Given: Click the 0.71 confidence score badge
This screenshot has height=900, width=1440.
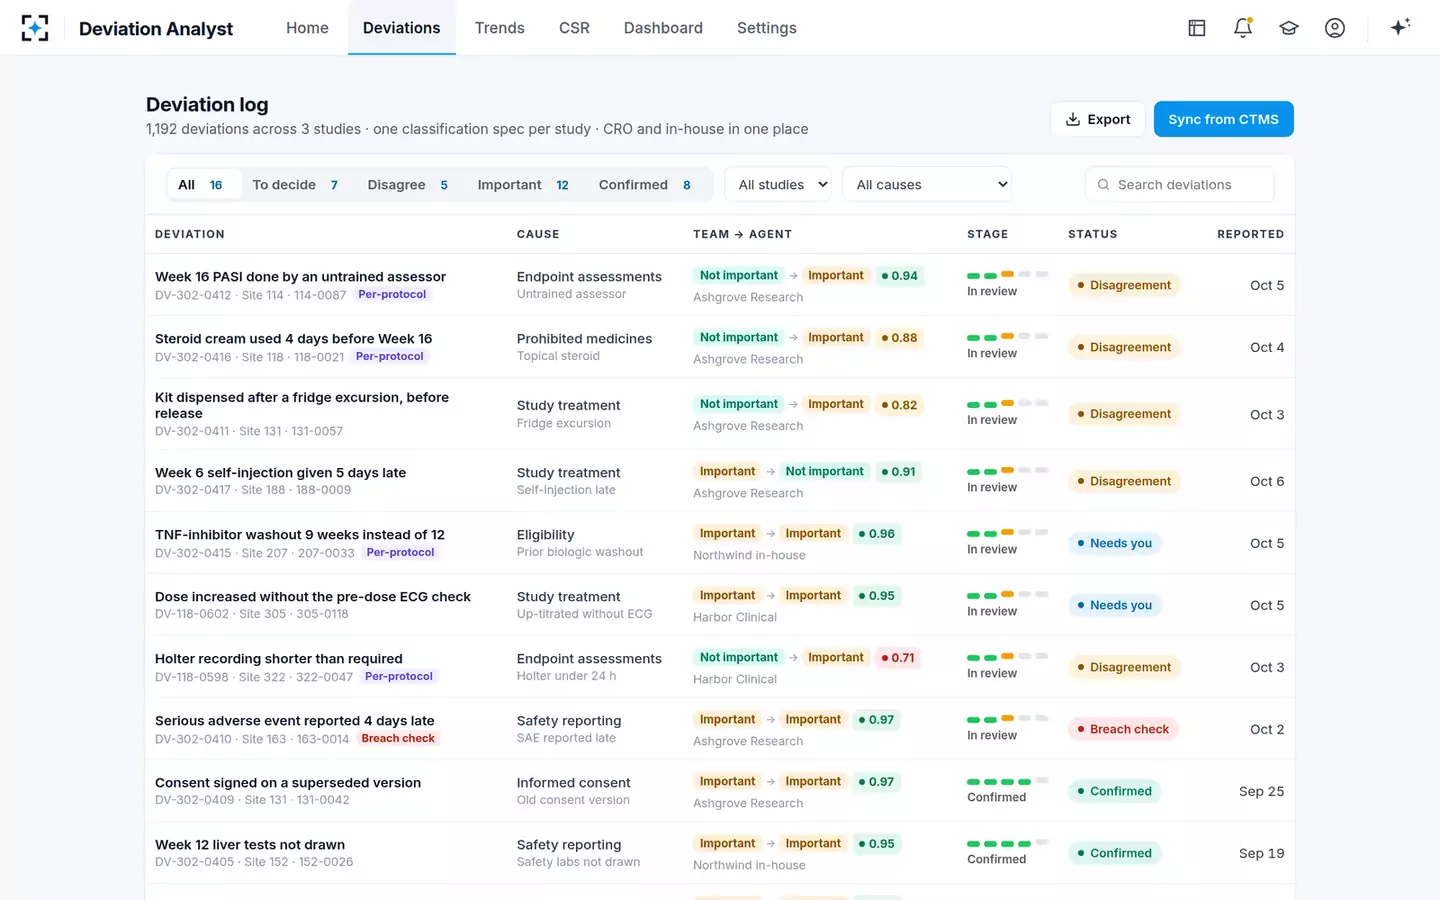Looking at the screenshot, I should point(898,658).
